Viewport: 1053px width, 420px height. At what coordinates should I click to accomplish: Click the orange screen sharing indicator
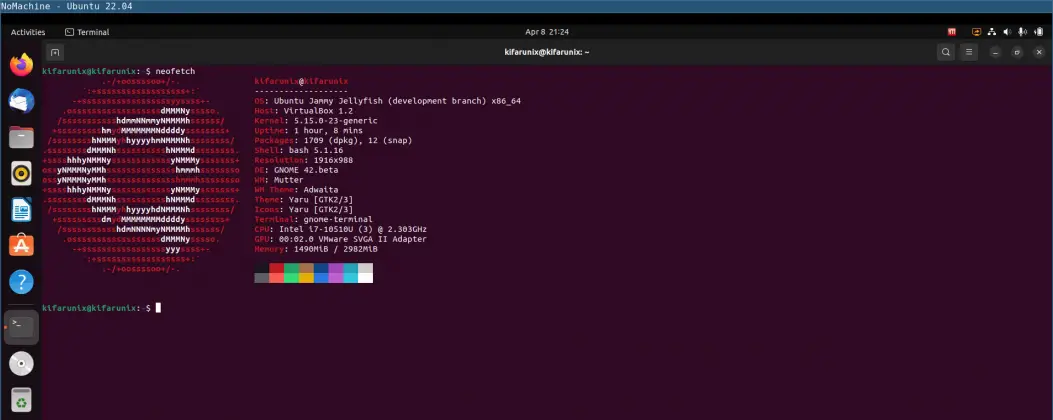click(x=976, y=32)
